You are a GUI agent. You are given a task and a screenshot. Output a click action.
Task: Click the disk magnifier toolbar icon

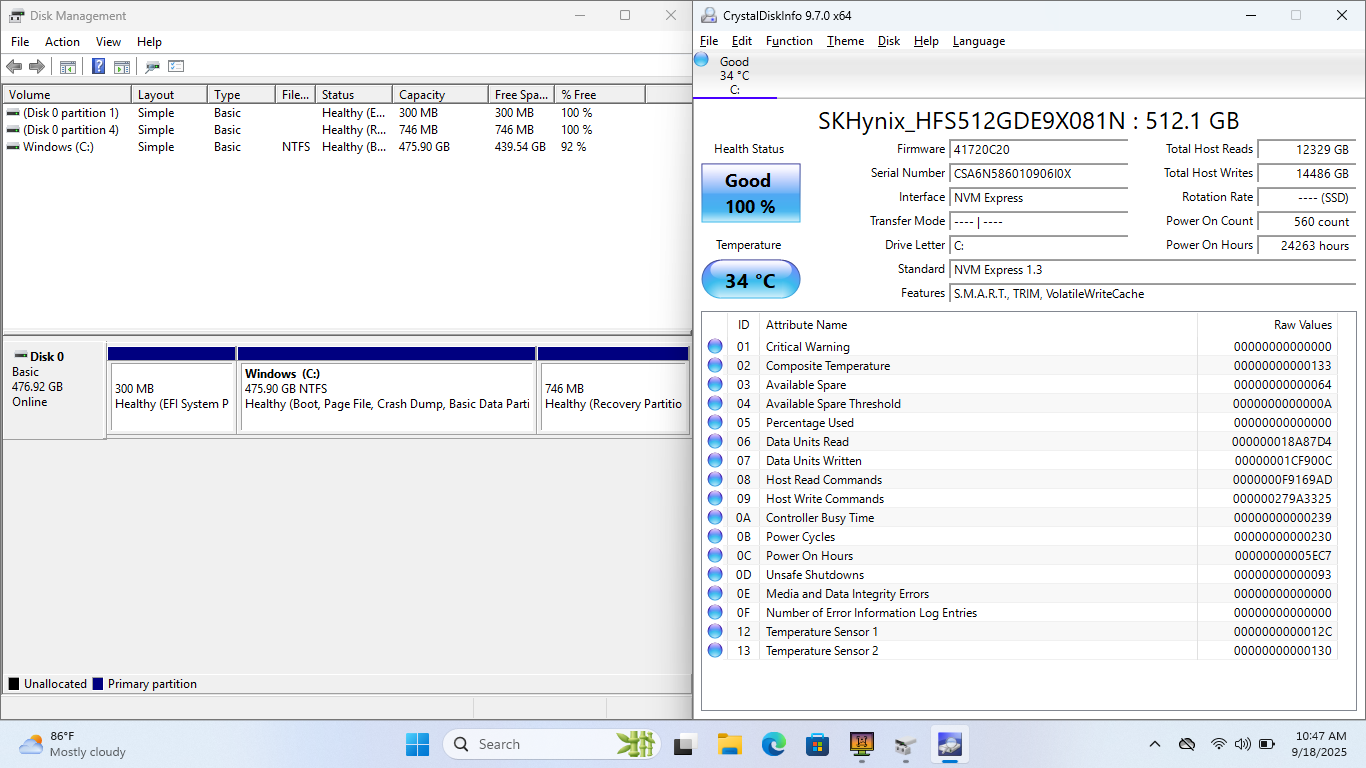[x=152, y=67]
